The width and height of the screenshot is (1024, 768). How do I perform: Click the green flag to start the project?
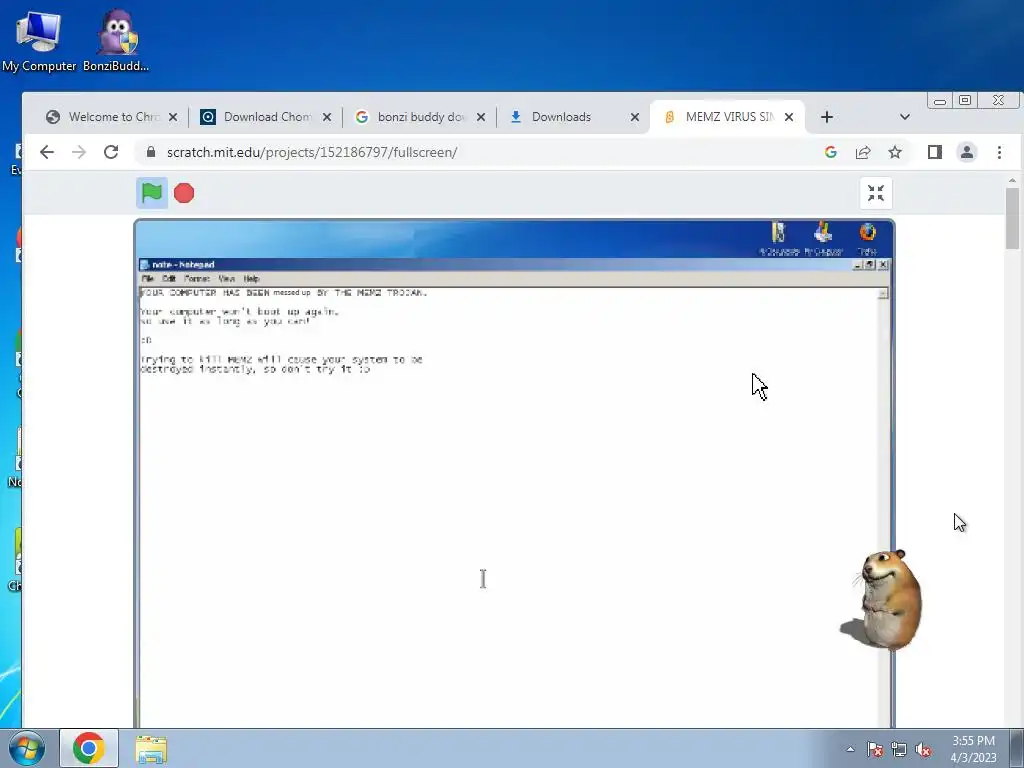coord(152,193)
